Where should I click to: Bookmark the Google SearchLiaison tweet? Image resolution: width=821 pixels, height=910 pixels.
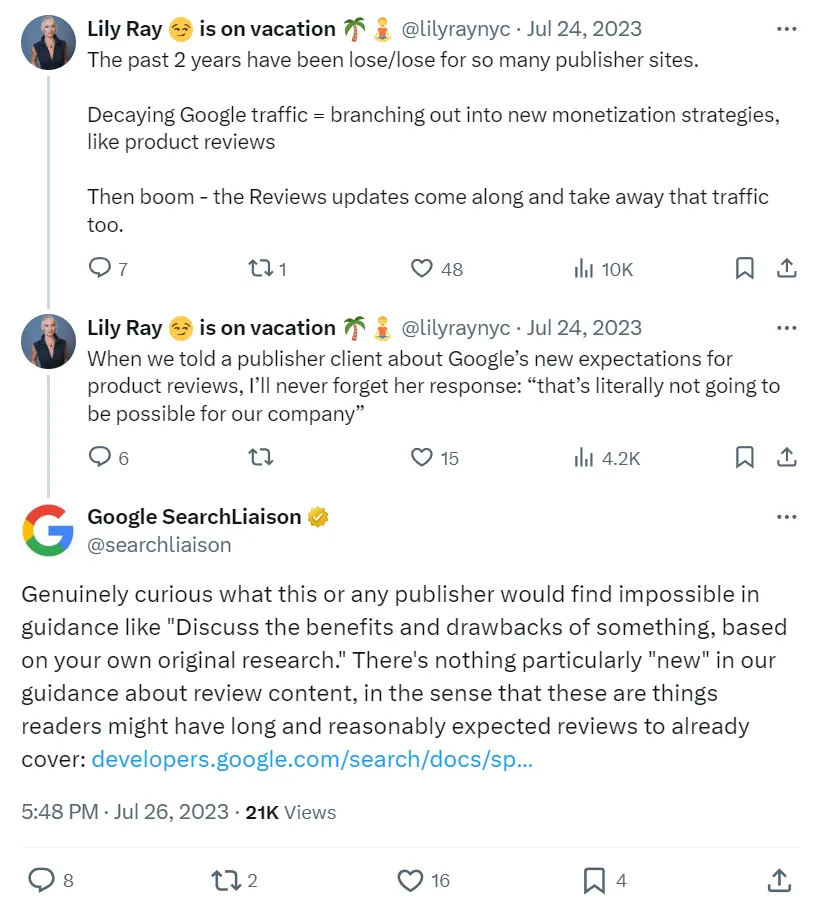click(594, 880)
